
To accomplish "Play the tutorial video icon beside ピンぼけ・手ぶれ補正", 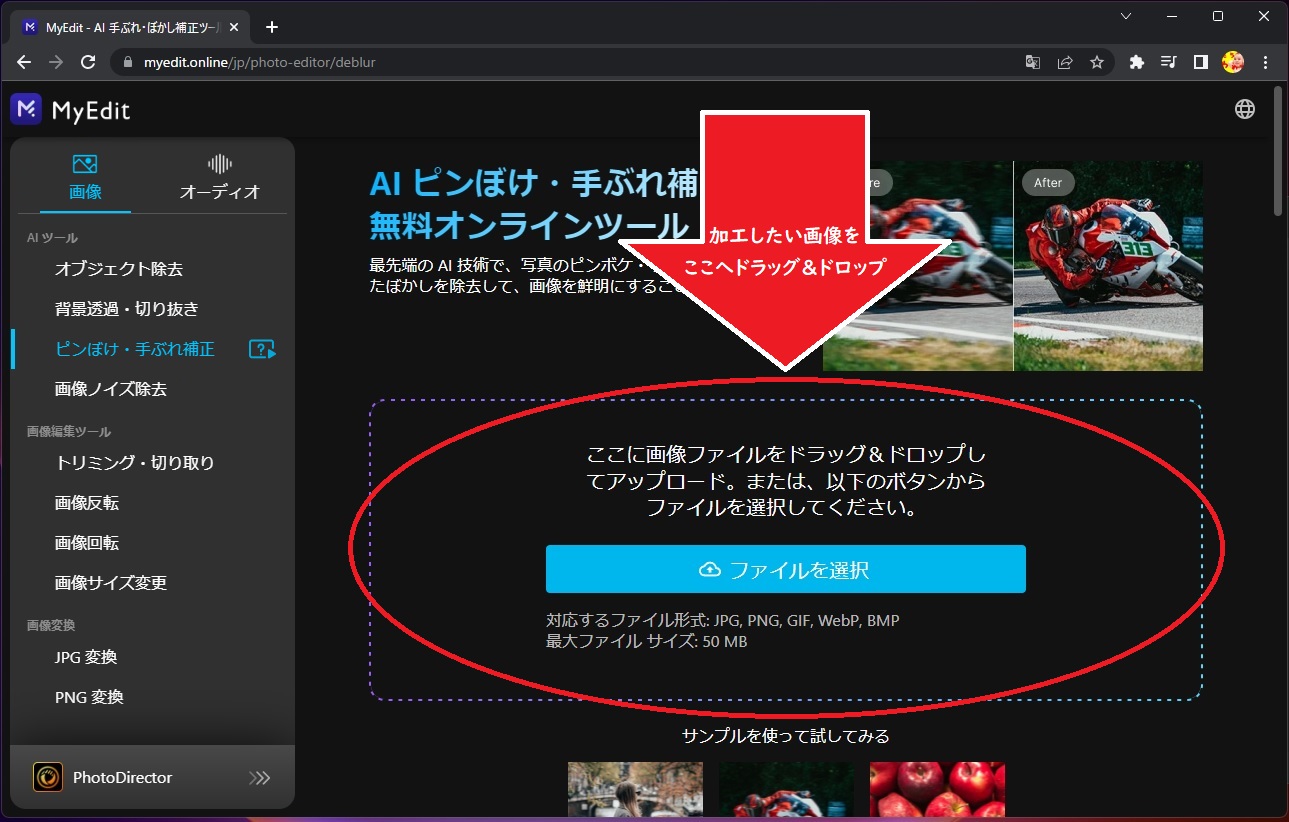I will coord(262,349).
